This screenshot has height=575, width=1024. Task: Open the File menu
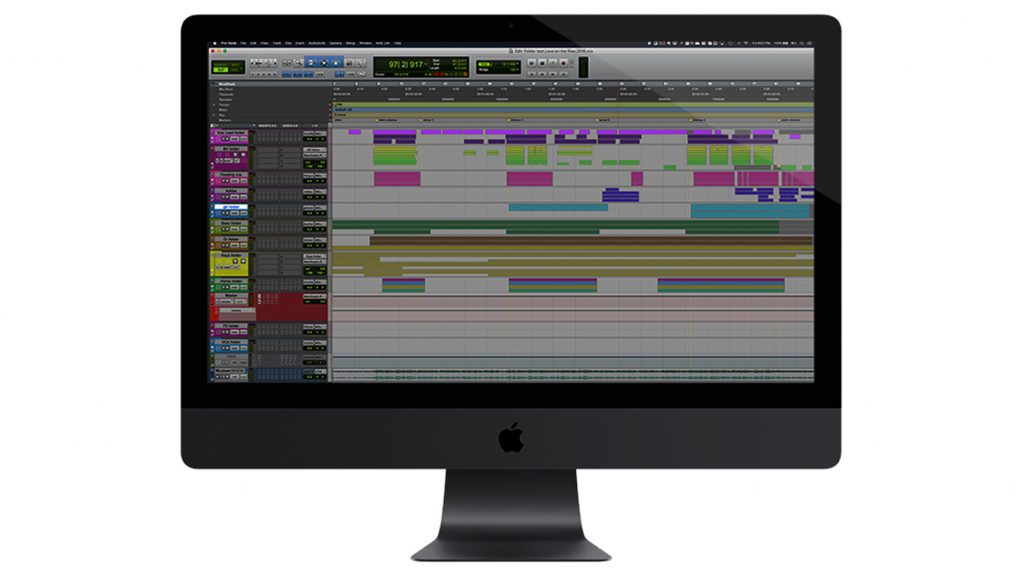(243, 43)
